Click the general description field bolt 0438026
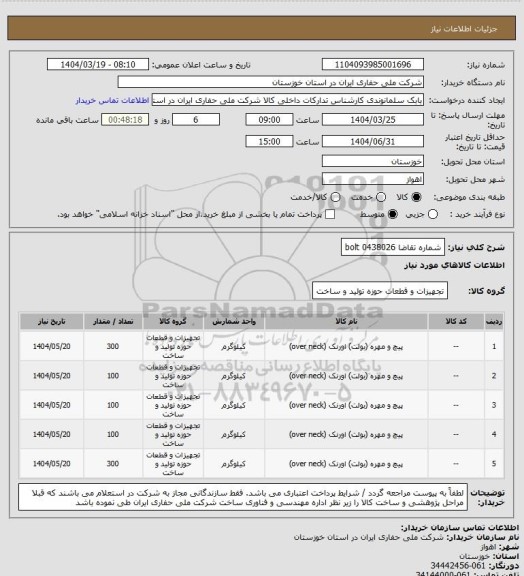The height and width of the screenshot is (576, 524). (x=393, y=247)
